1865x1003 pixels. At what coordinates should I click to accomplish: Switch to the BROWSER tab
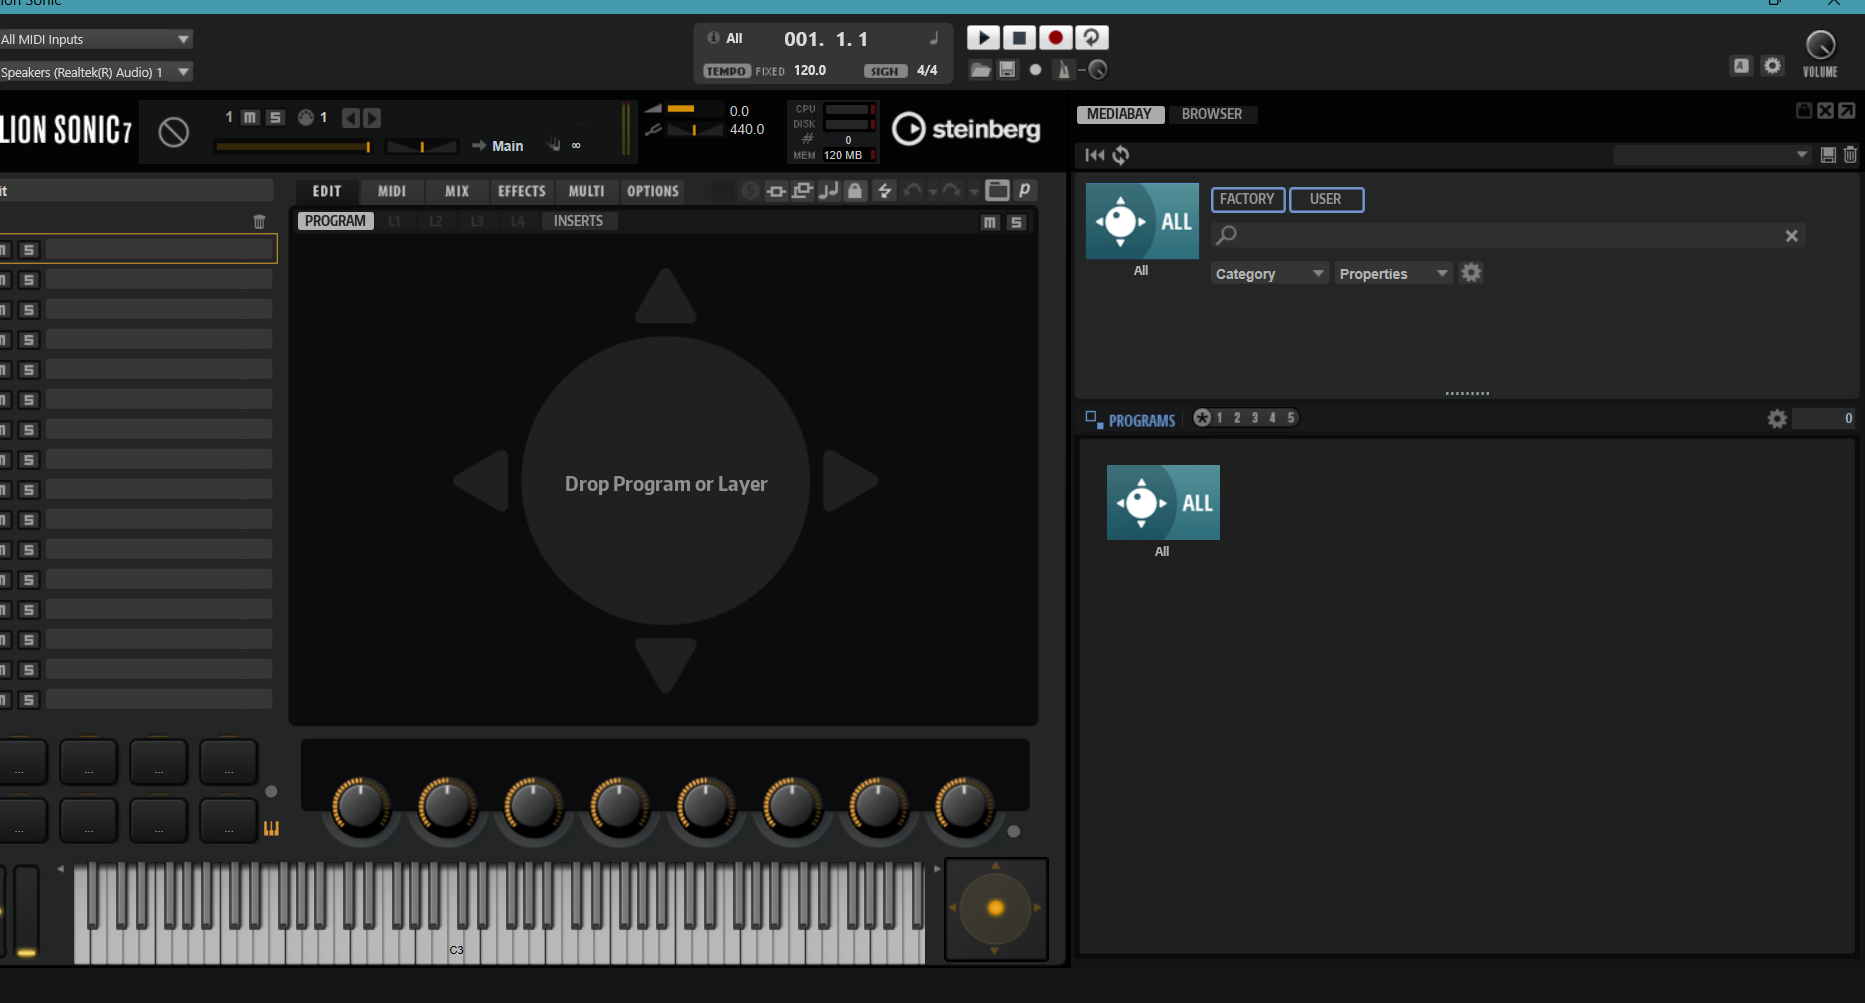coord(1212,114)
